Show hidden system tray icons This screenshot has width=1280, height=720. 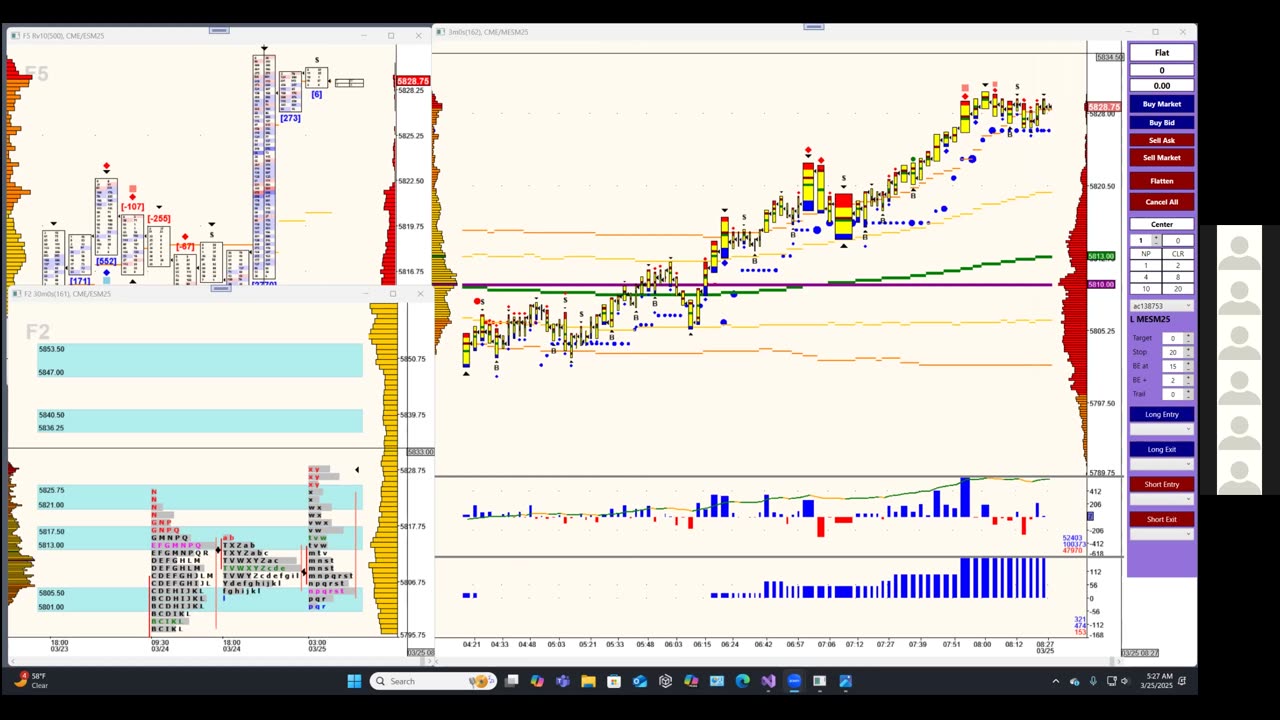coord(1055,681)
